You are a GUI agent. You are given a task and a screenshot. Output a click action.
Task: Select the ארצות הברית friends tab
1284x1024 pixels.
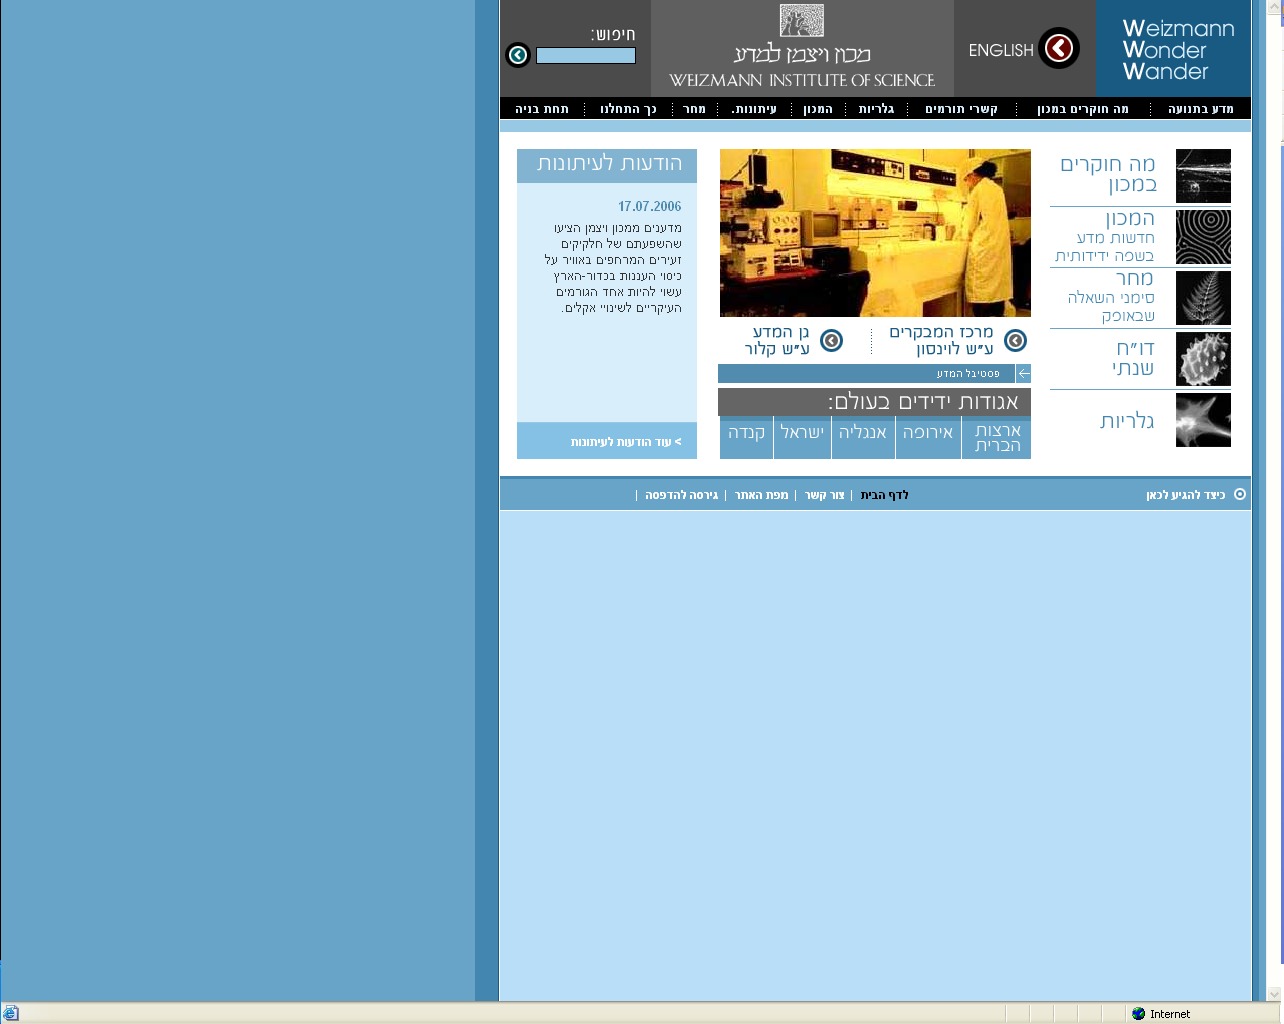click(x=997, y=438)
